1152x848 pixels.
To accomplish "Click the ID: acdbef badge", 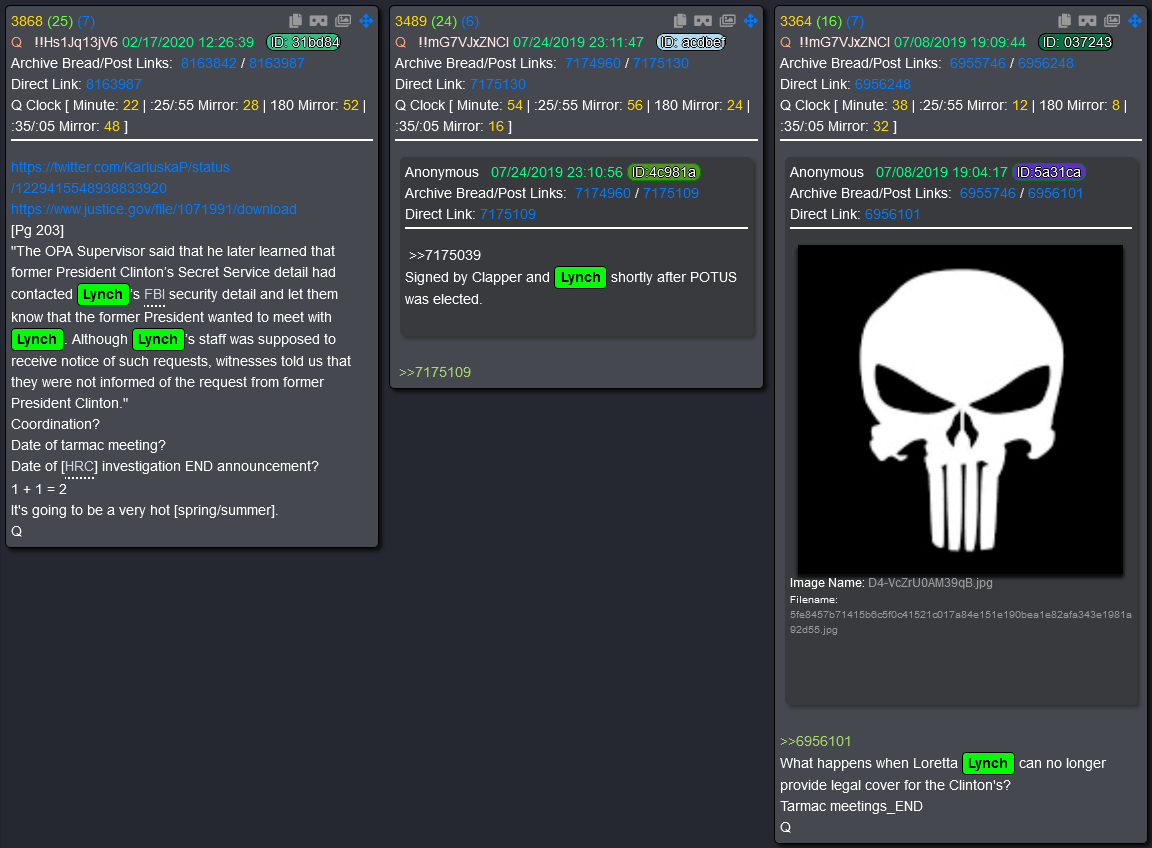I will 692,43.
